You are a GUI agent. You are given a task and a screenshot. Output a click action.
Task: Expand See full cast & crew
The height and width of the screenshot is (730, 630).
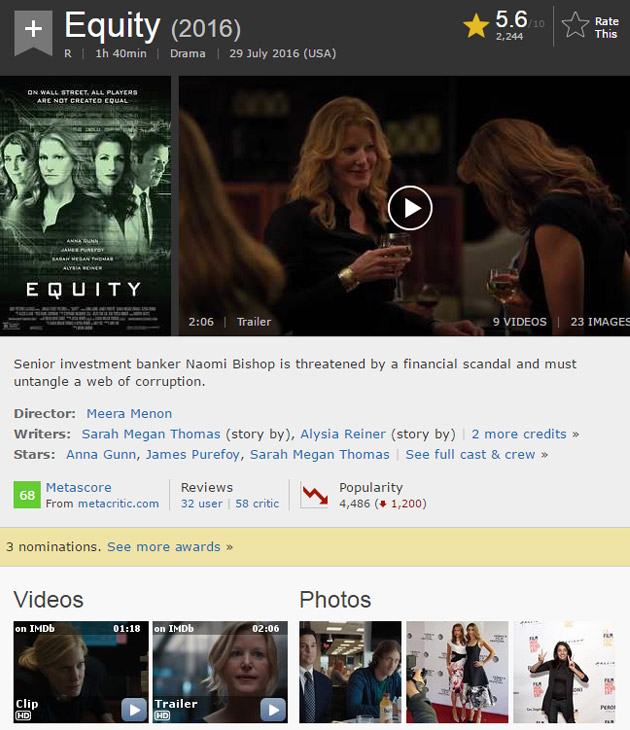tap(476, 454)
